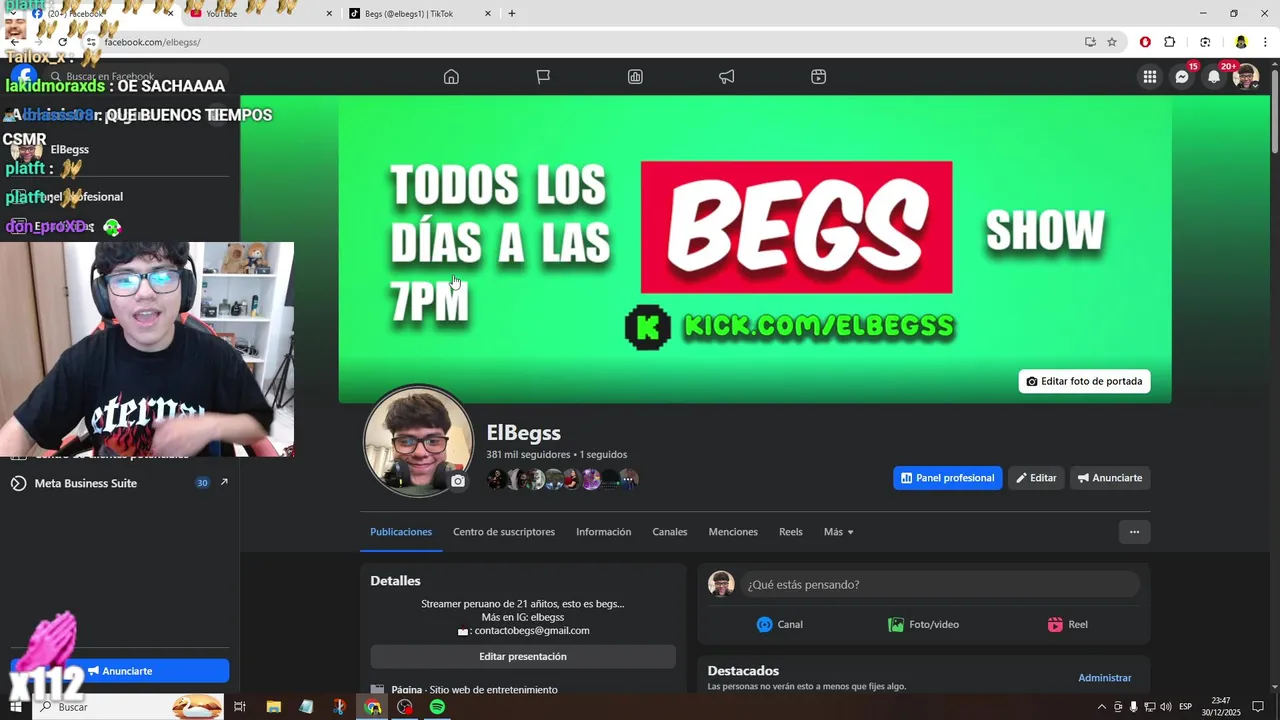
Task: Switch to the Begs TikTok browser tab
Action: tap(420, 13)
